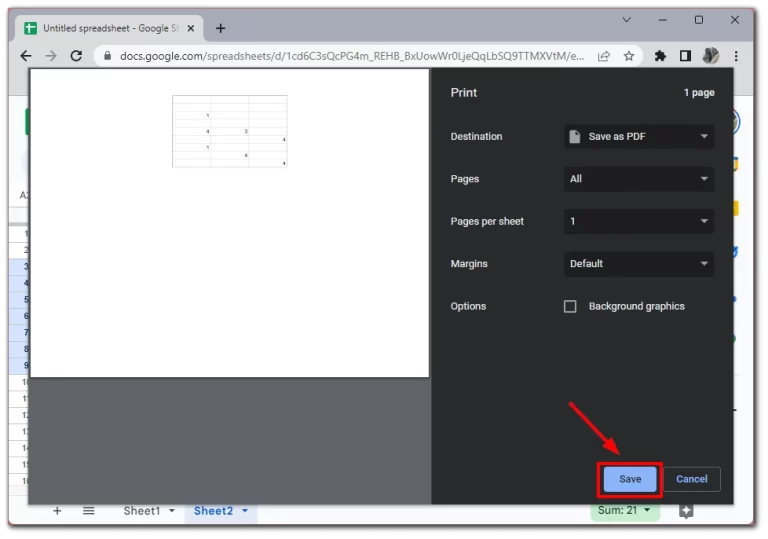Open the Pages per sheet dropdown
This screenshot has height=539, width=768.
pyautogui.click(x=639, y=222)
